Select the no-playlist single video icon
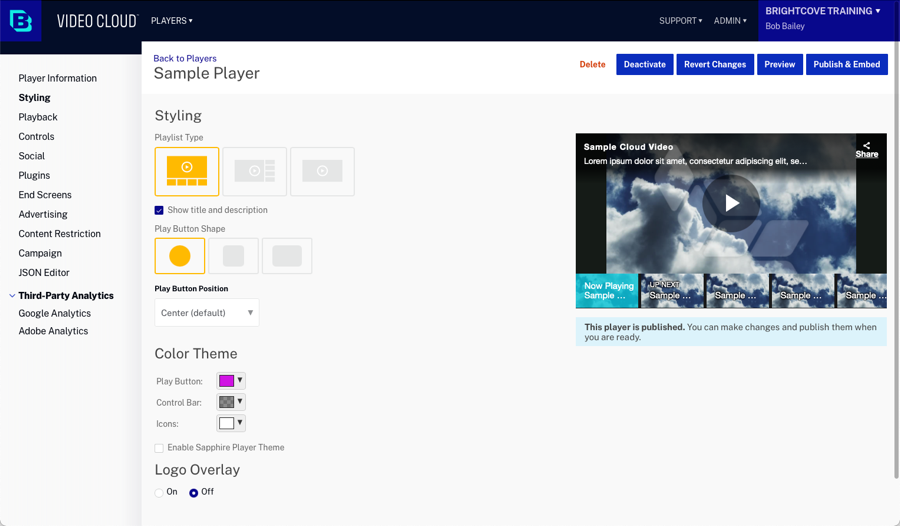Viewport: 900px width, 526px height. pos(322,171)
